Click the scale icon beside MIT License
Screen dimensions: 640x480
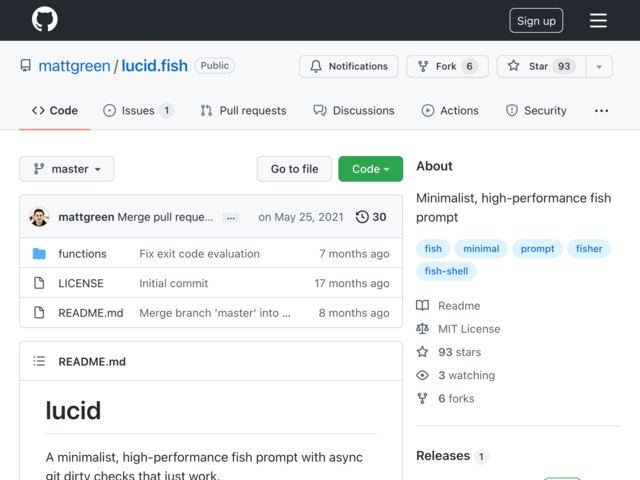coord(422,329)
